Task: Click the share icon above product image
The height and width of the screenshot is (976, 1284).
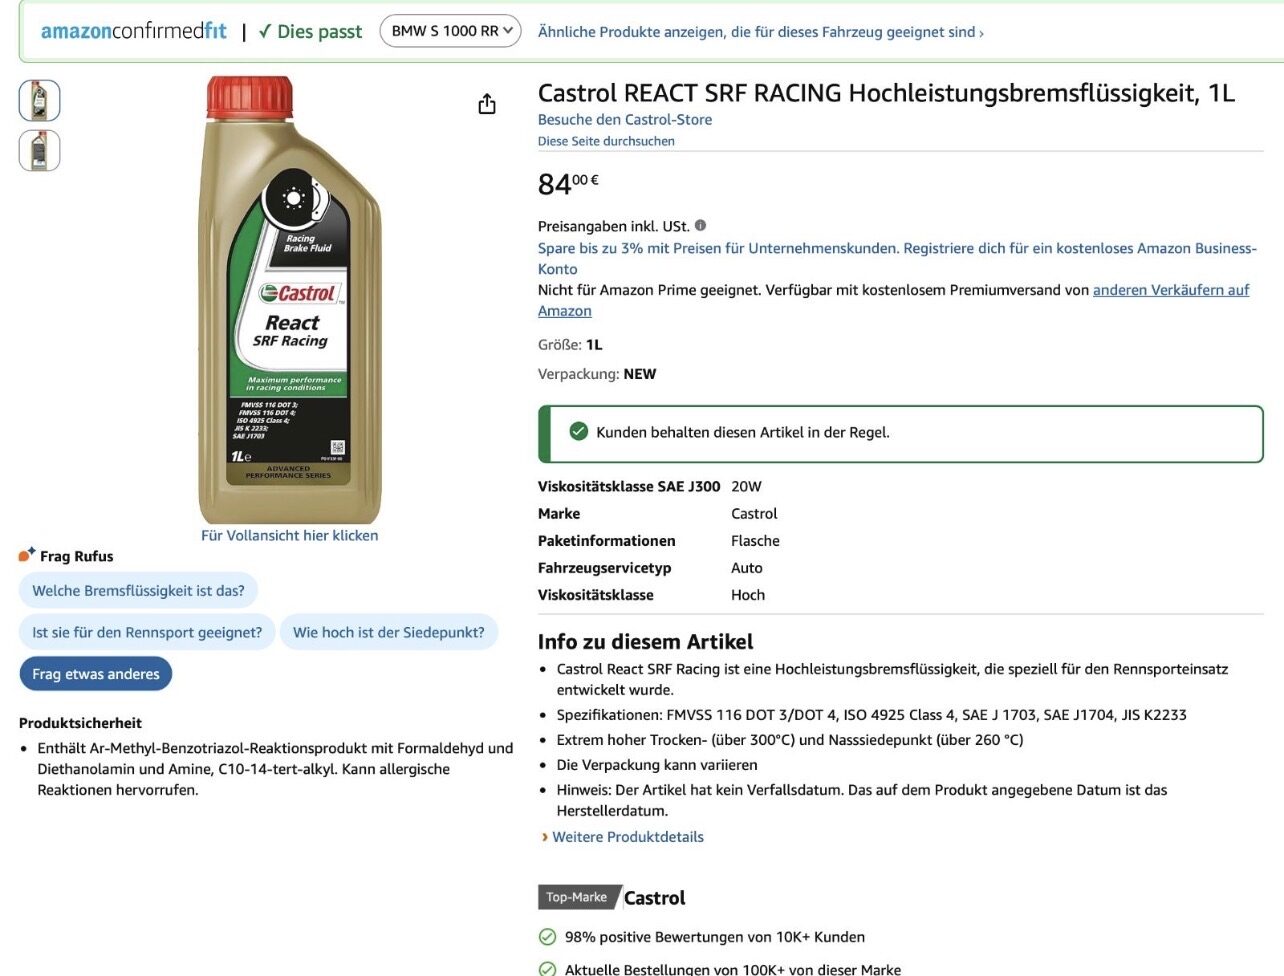Action: pos(487,104)
